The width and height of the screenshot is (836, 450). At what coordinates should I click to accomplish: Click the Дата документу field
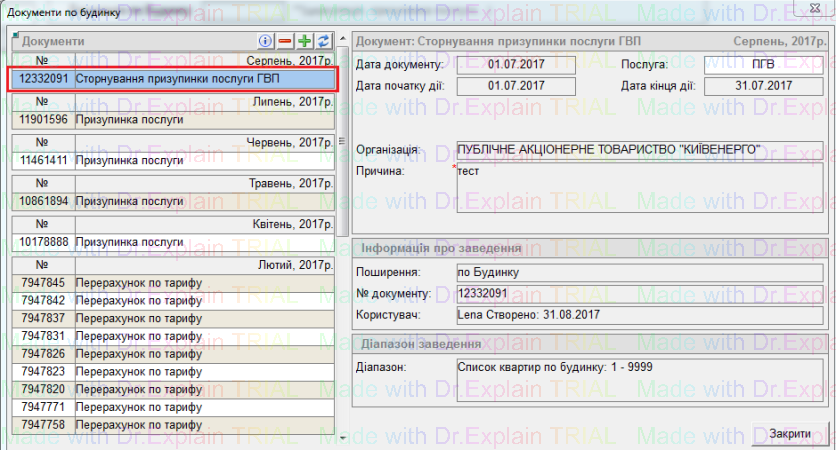point(516,64)
